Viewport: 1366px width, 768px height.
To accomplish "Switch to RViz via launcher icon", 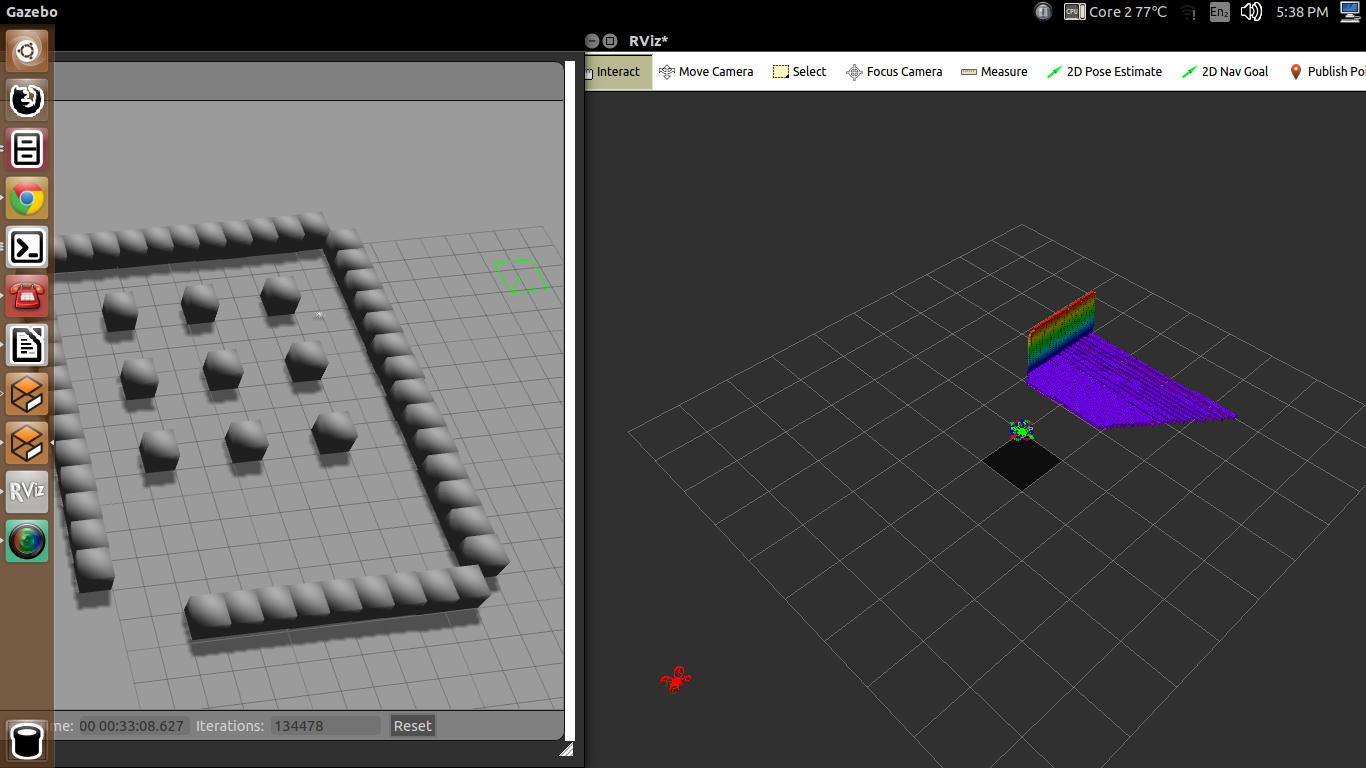I will 27,492.
